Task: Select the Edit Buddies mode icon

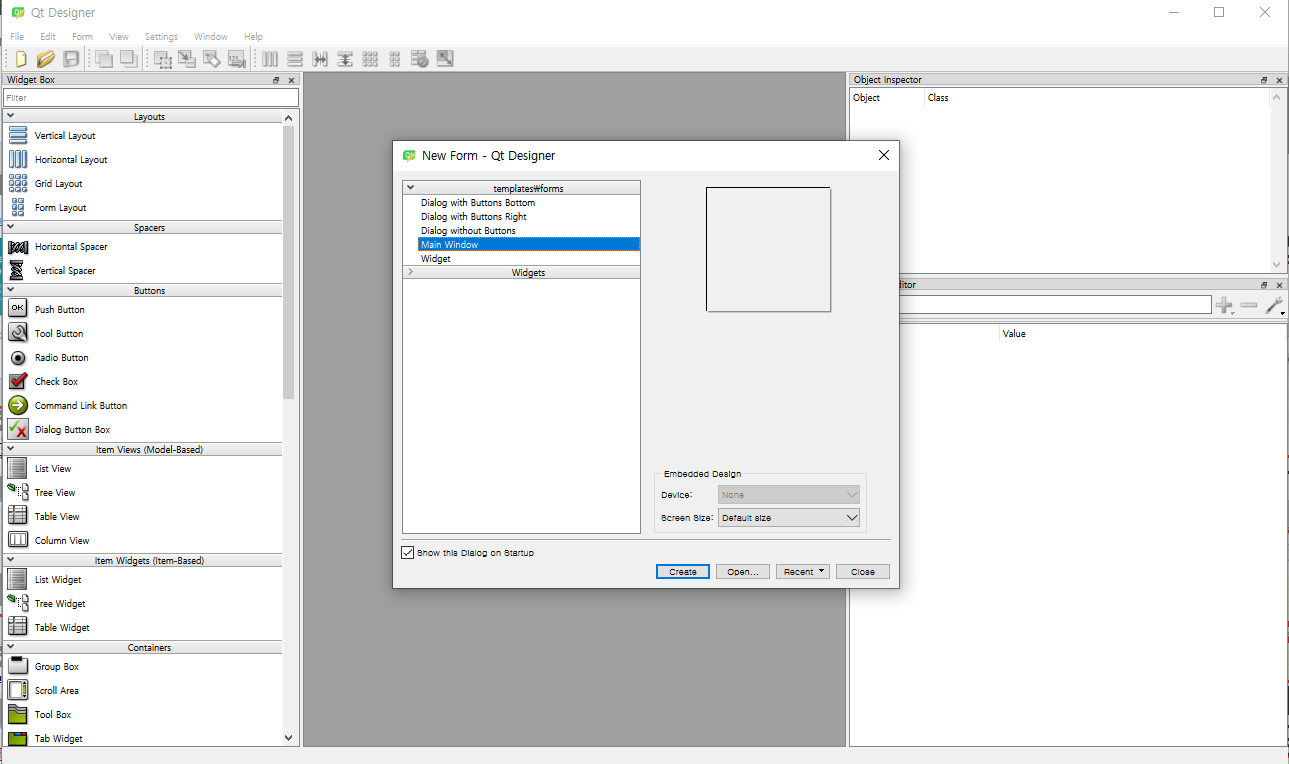Action: click(x=212, y=59)
